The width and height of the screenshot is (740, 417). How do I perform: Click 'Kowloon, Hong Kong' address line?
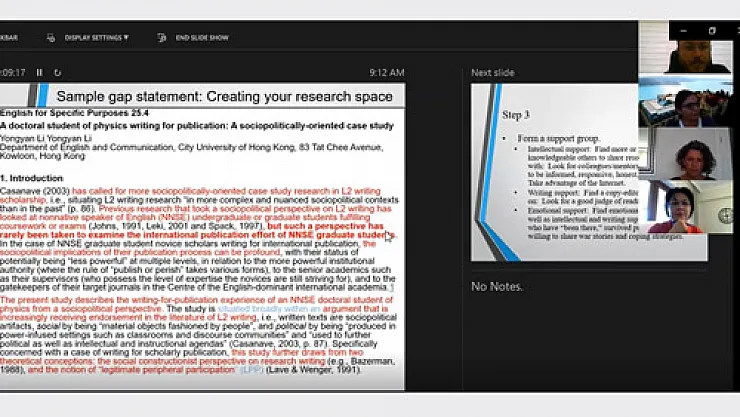pyautogui.click(x=42, y=156)
